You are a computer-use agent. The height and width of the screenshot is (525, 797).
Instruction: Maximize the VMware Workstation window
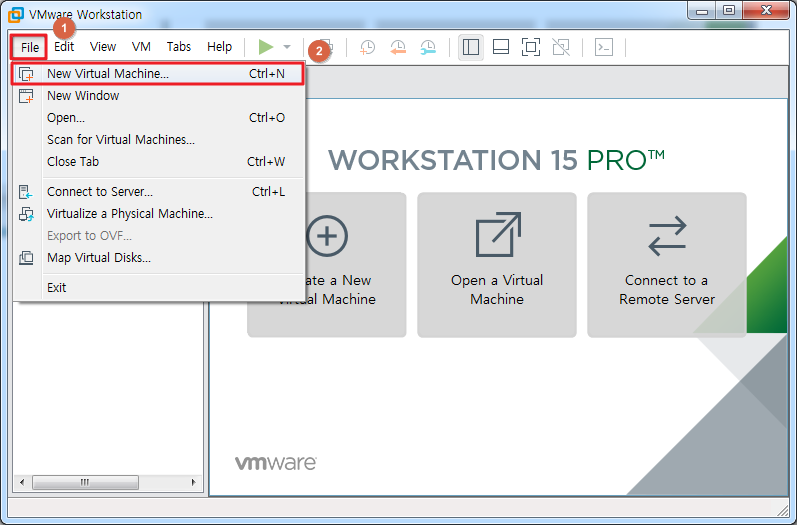729,11
